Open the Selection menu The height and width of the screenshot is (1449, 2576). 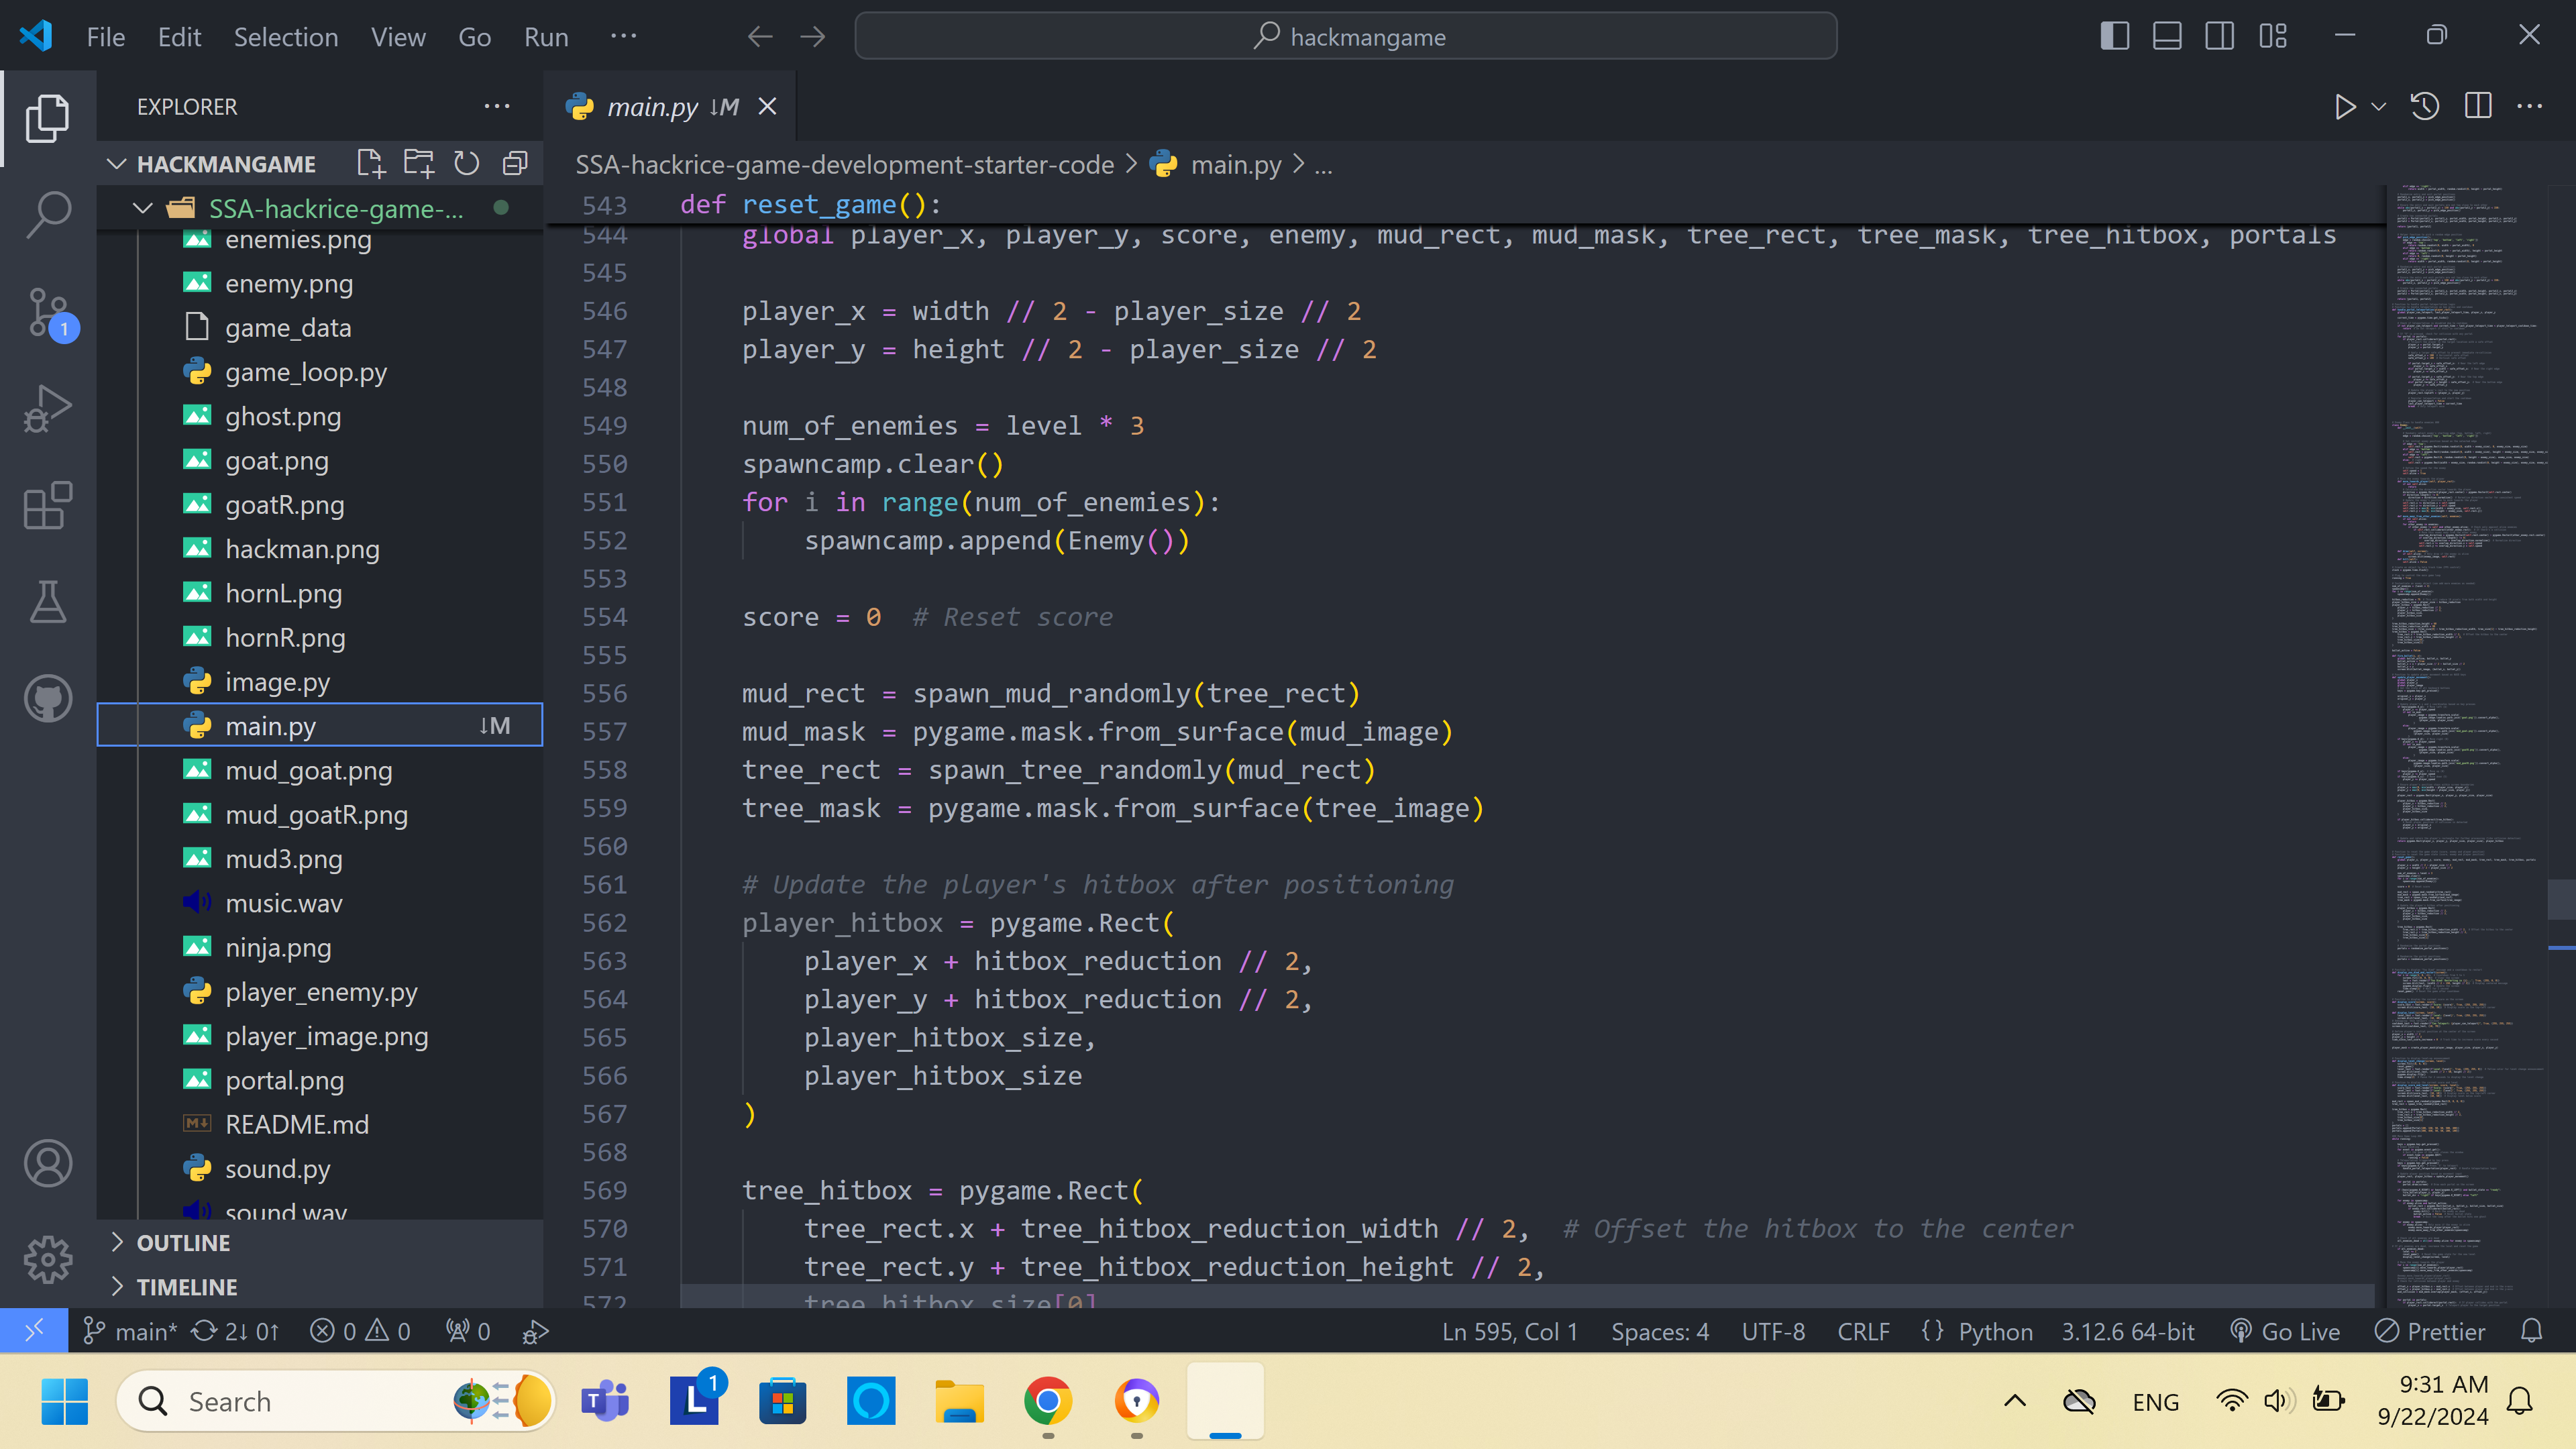click(286, 37)
